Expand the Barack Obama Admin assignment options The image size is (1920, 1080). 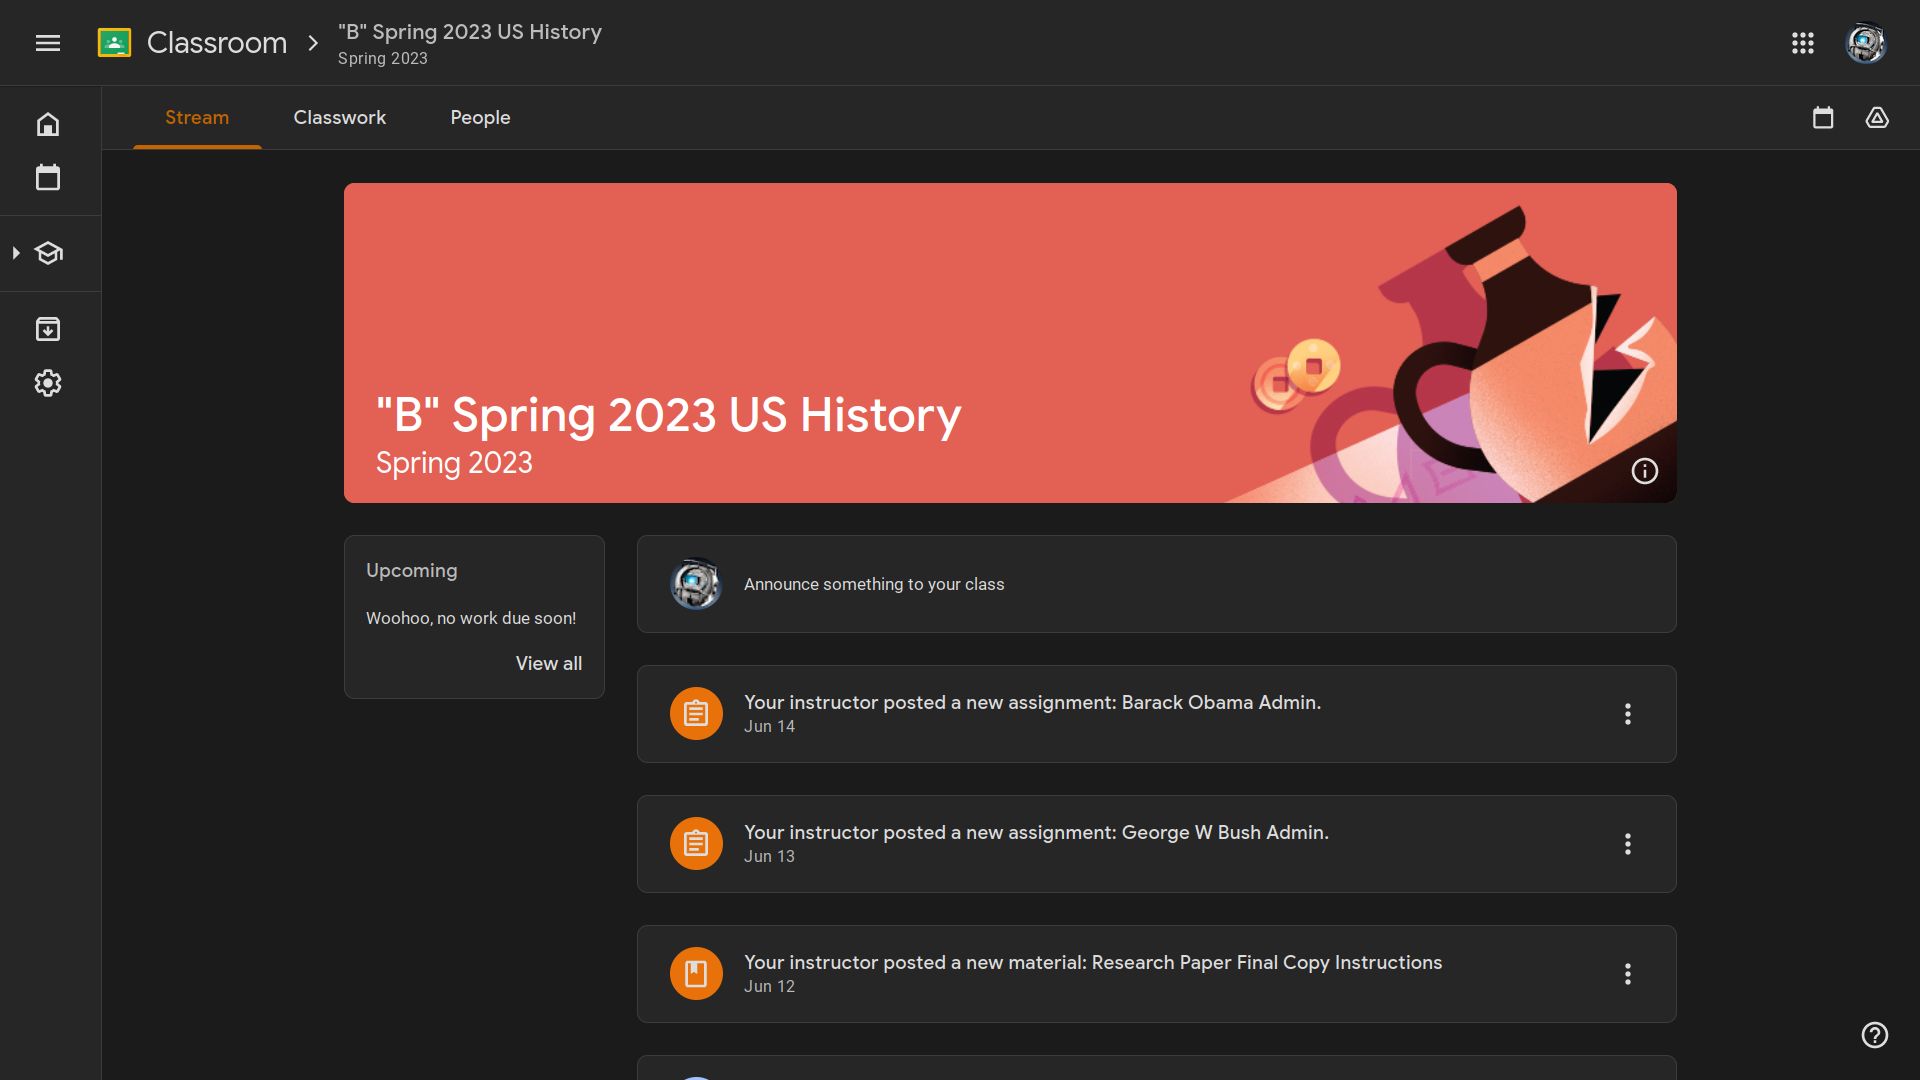click(1629, 713)
